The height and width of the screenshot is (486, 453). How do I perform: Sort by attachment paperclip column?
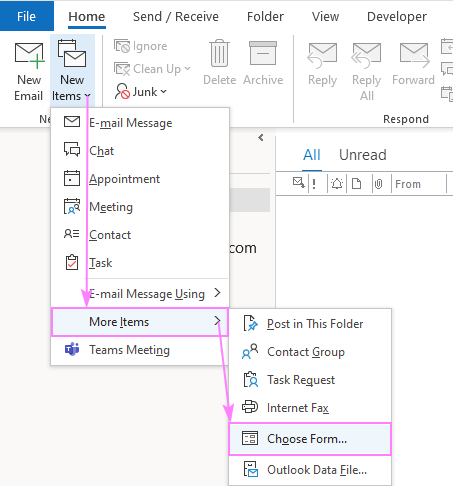[x=379, y=184]
